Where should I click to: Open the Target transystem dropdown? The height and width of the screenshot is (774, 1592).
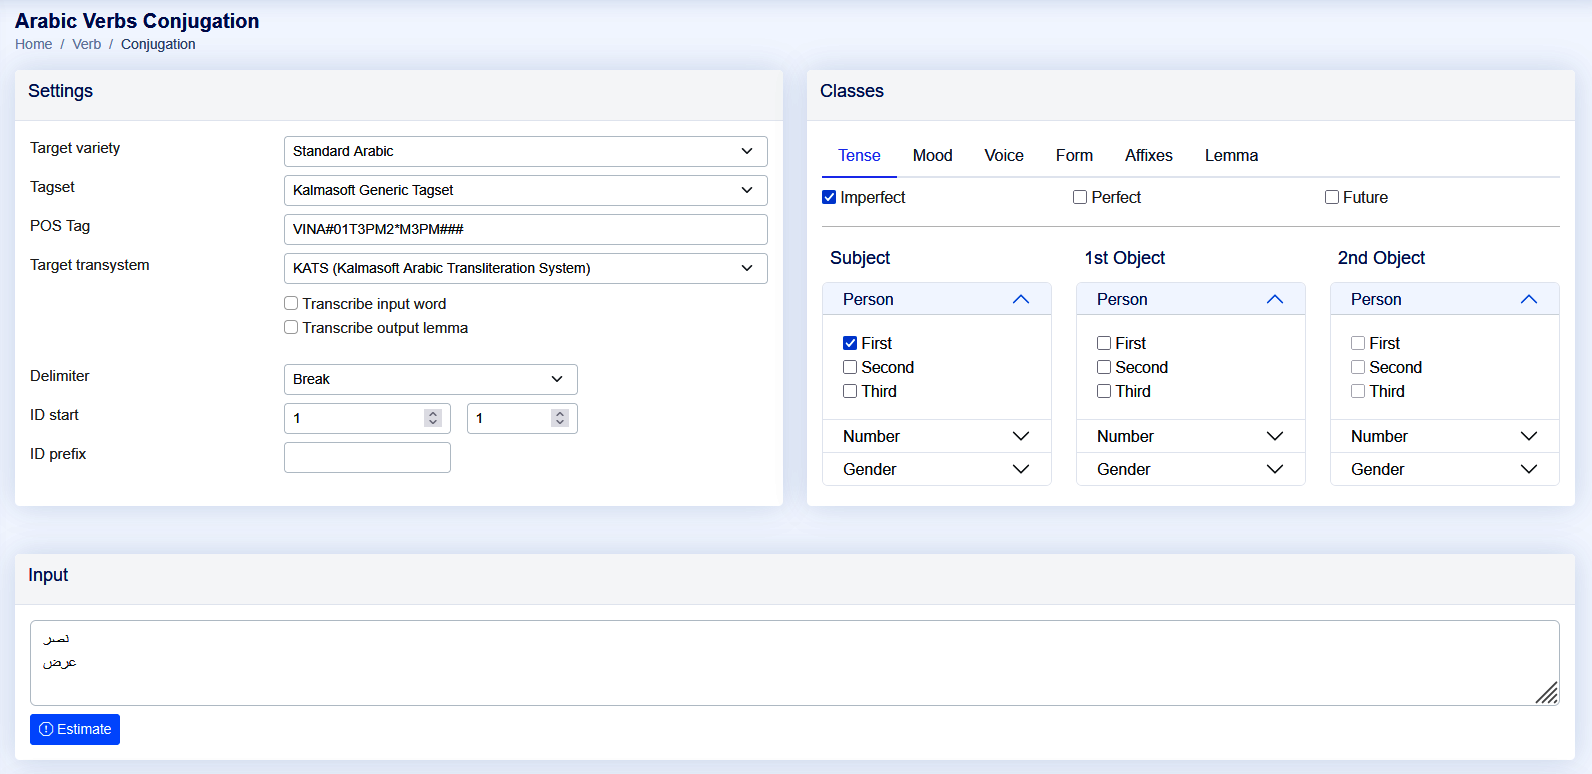[x=526, y=268]
